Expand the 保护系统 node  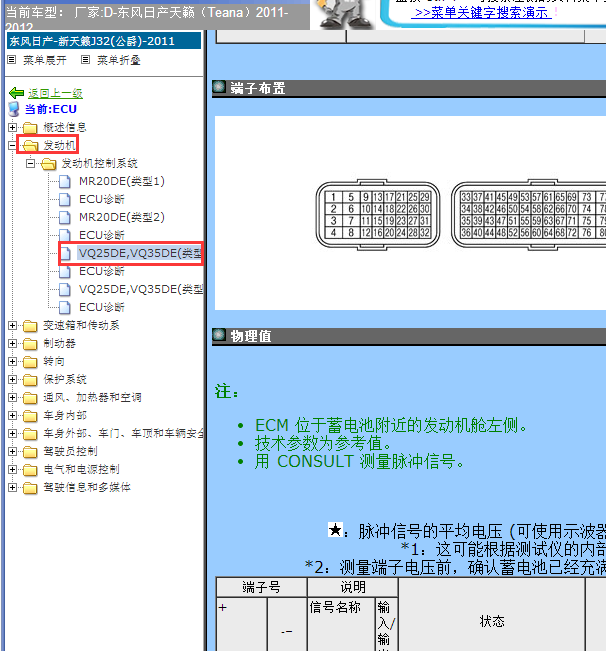tap(12, 379)
